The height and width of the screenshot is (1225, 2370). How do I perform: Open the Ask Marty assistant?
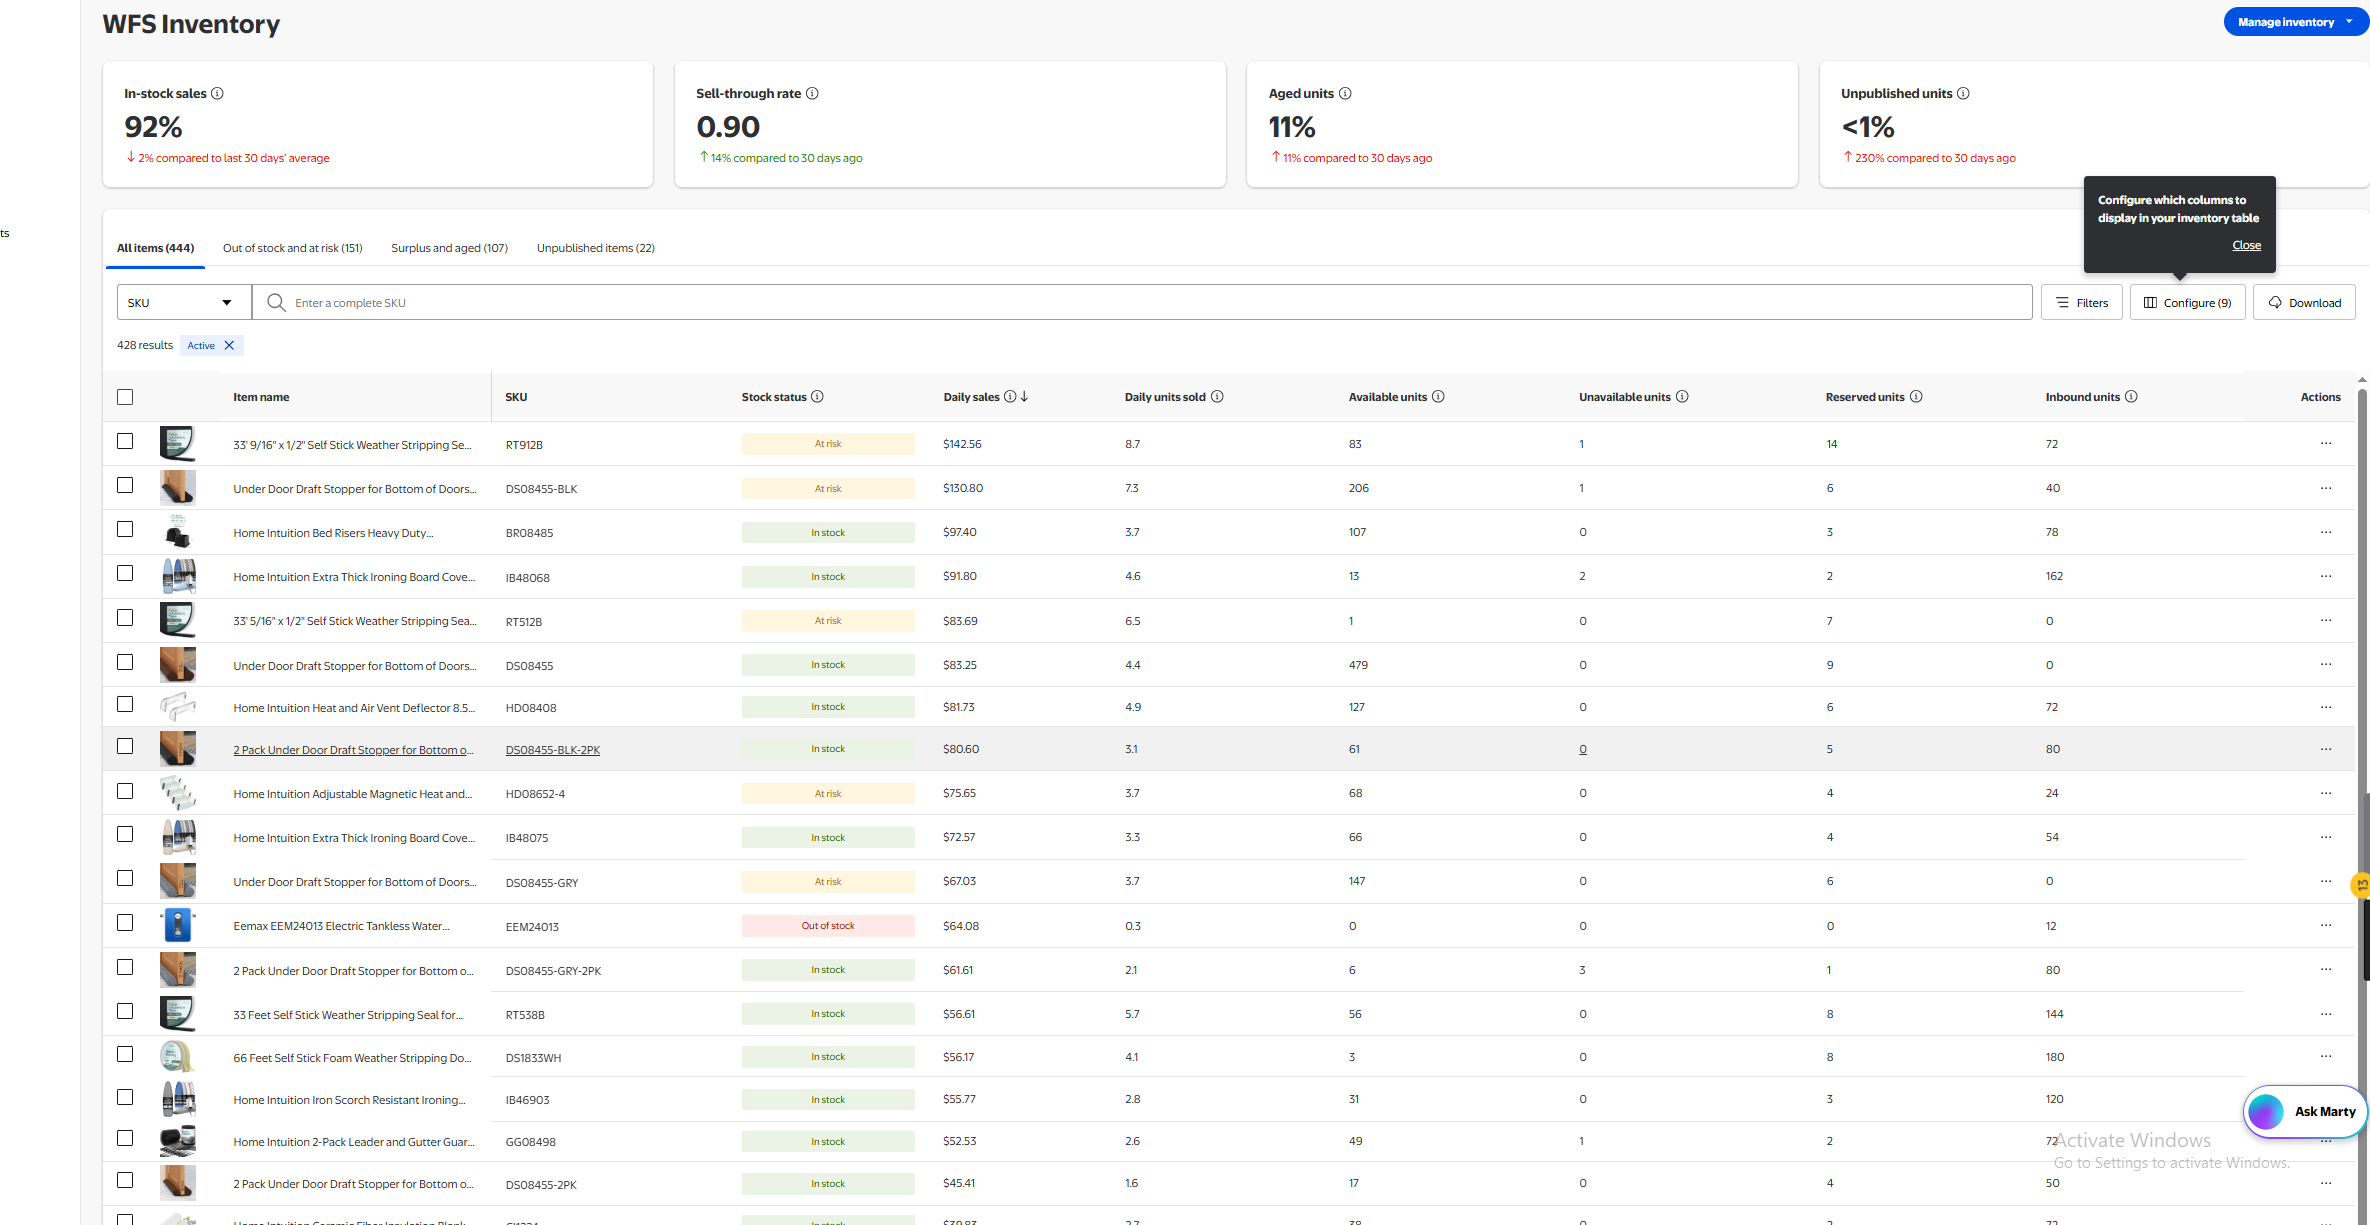pos(2305,1111)
